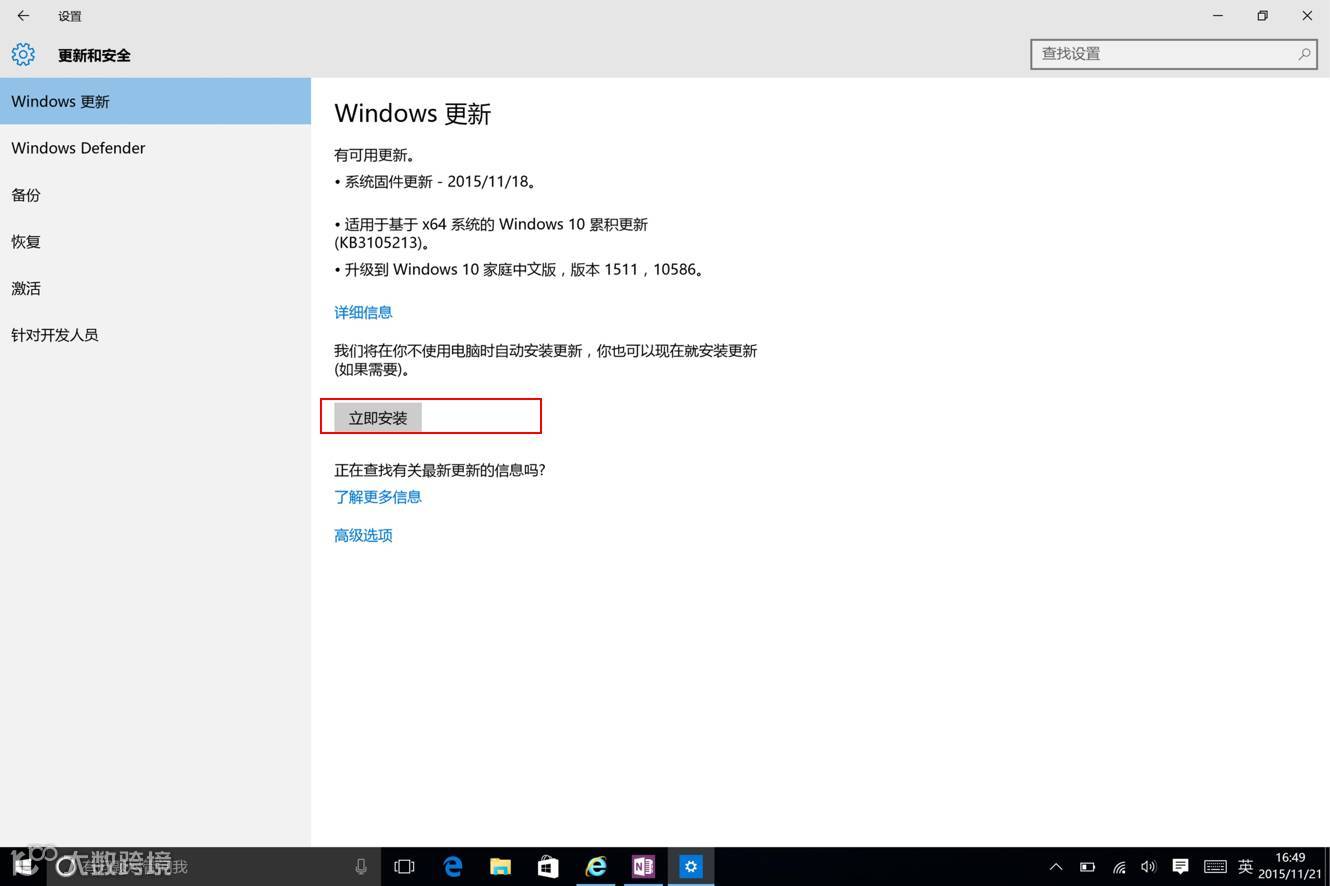Image resolution: width=1330 pixels, height=886 pixels.
Task: Go back with the arrow in Settings
Action: pos(23,16)
